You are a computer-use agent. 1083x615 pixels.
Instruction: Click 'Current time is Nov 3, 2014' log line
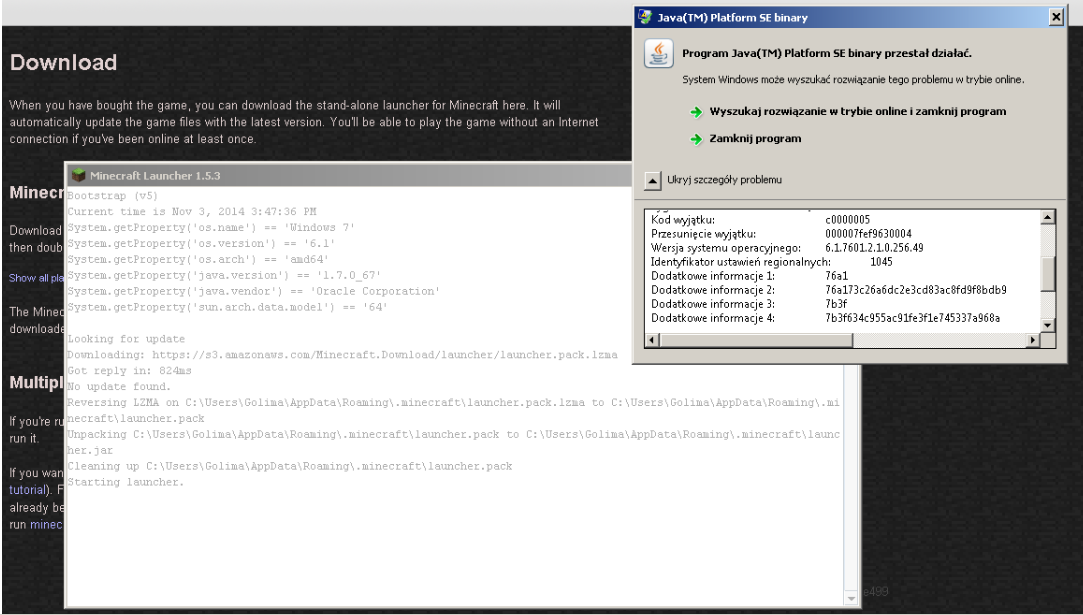click(x=191, y=211)
